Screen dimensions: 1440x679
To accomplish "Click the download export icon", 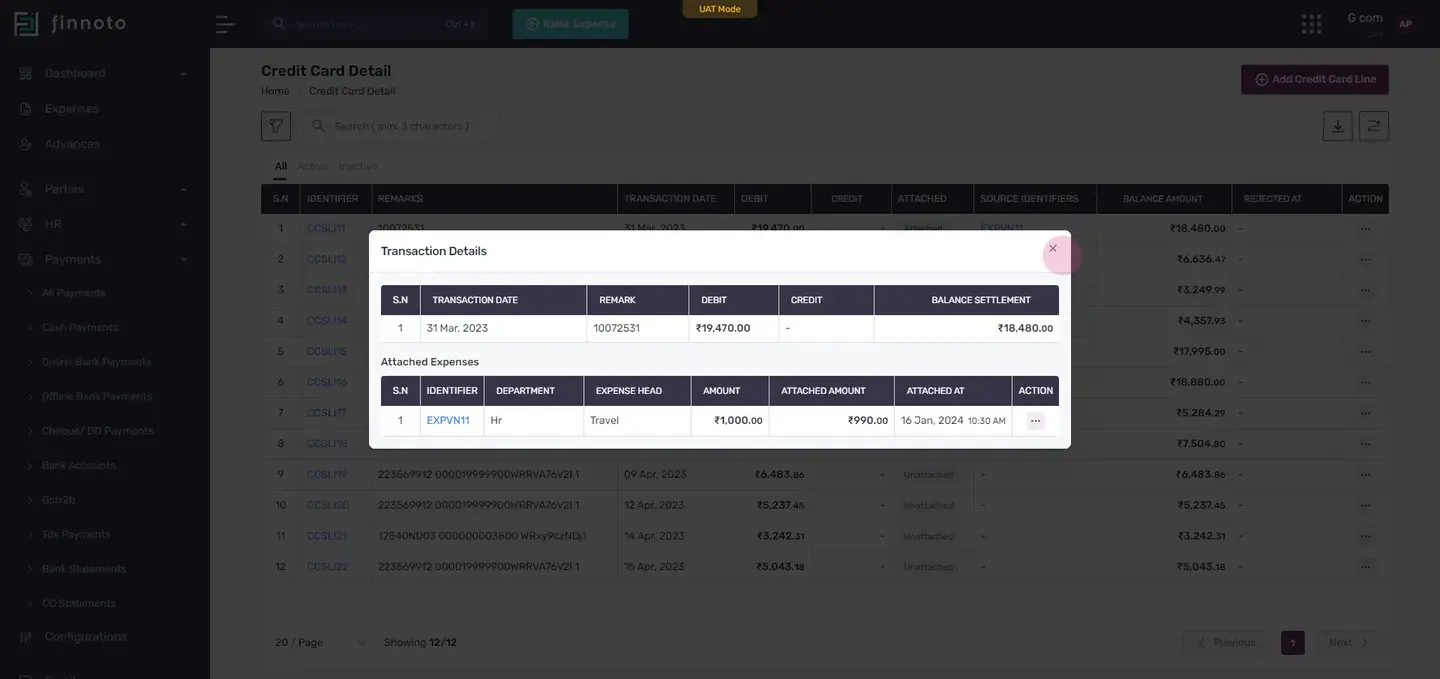I will [1338, 126].
